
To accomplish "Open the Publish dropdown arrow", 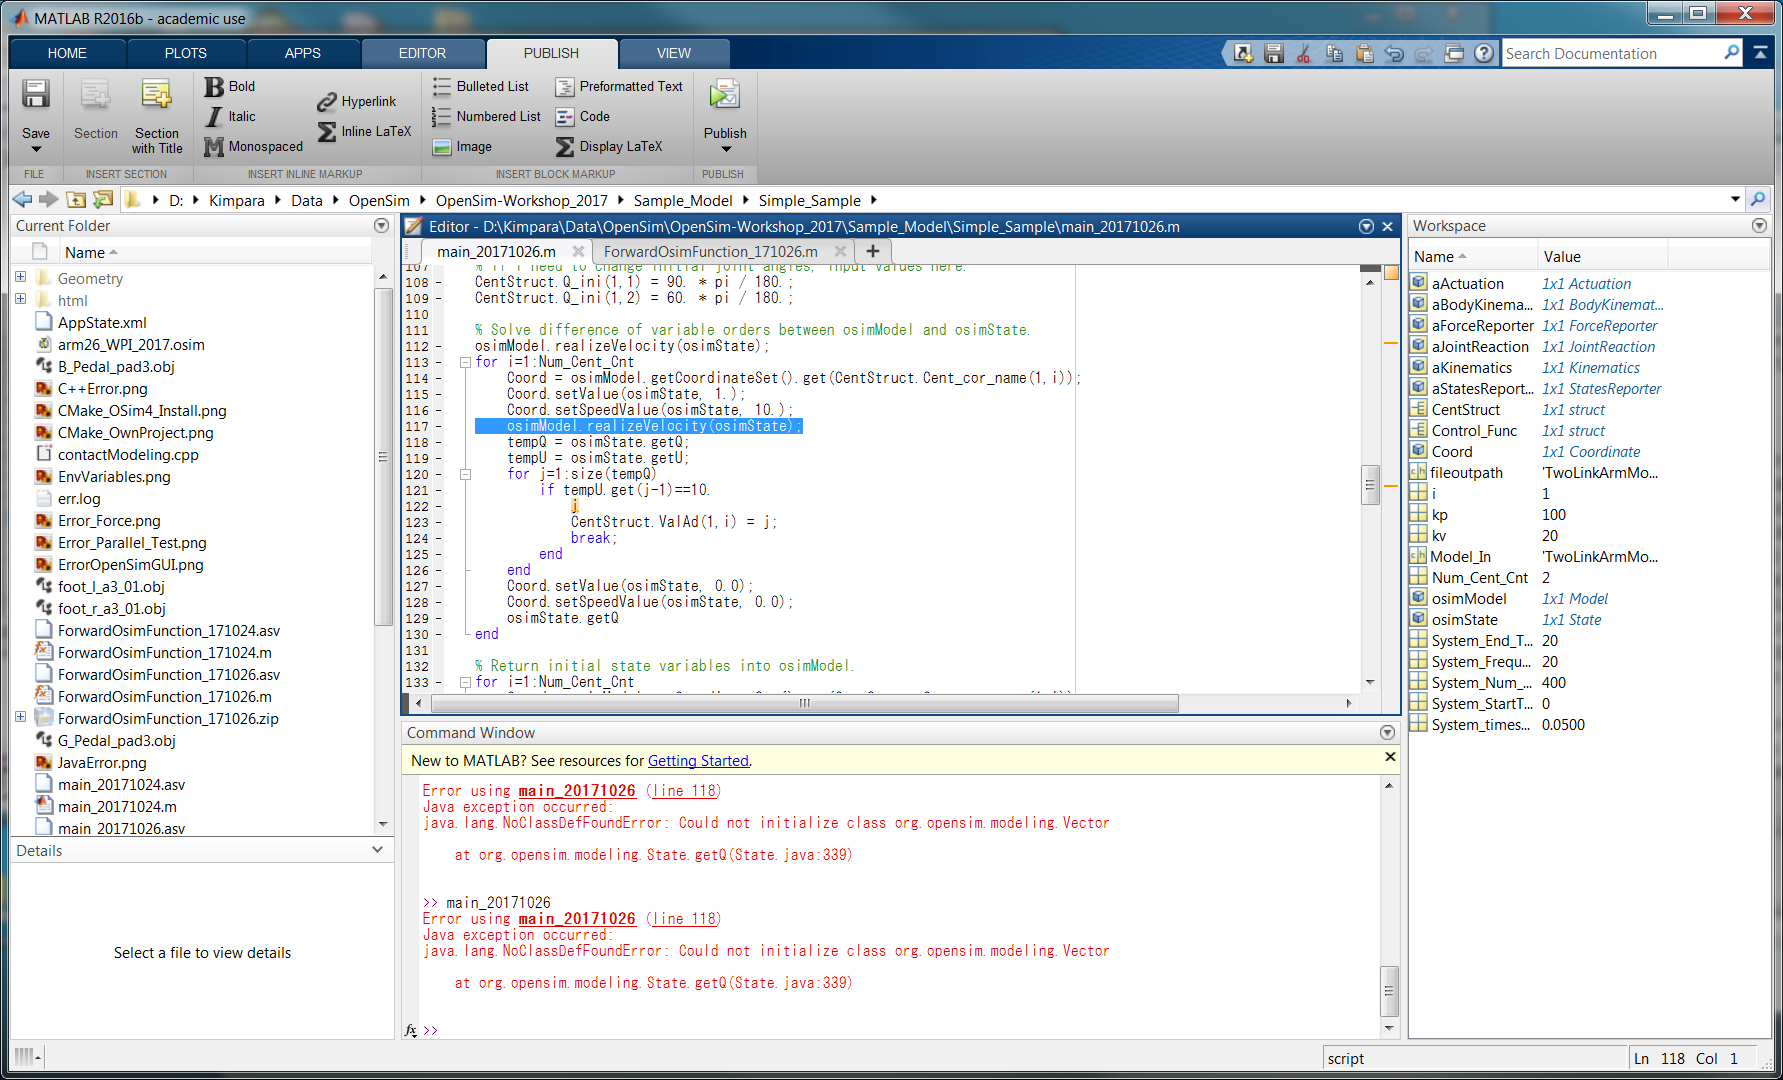I will 725,149.
